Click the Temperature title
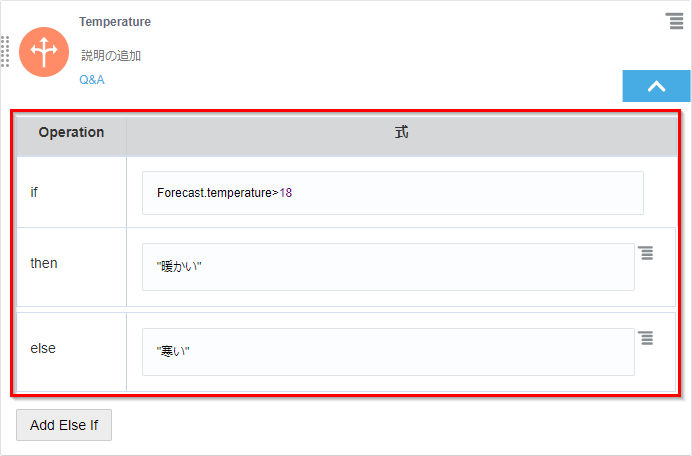Screen dimensions: 692x456 (115, 22)
